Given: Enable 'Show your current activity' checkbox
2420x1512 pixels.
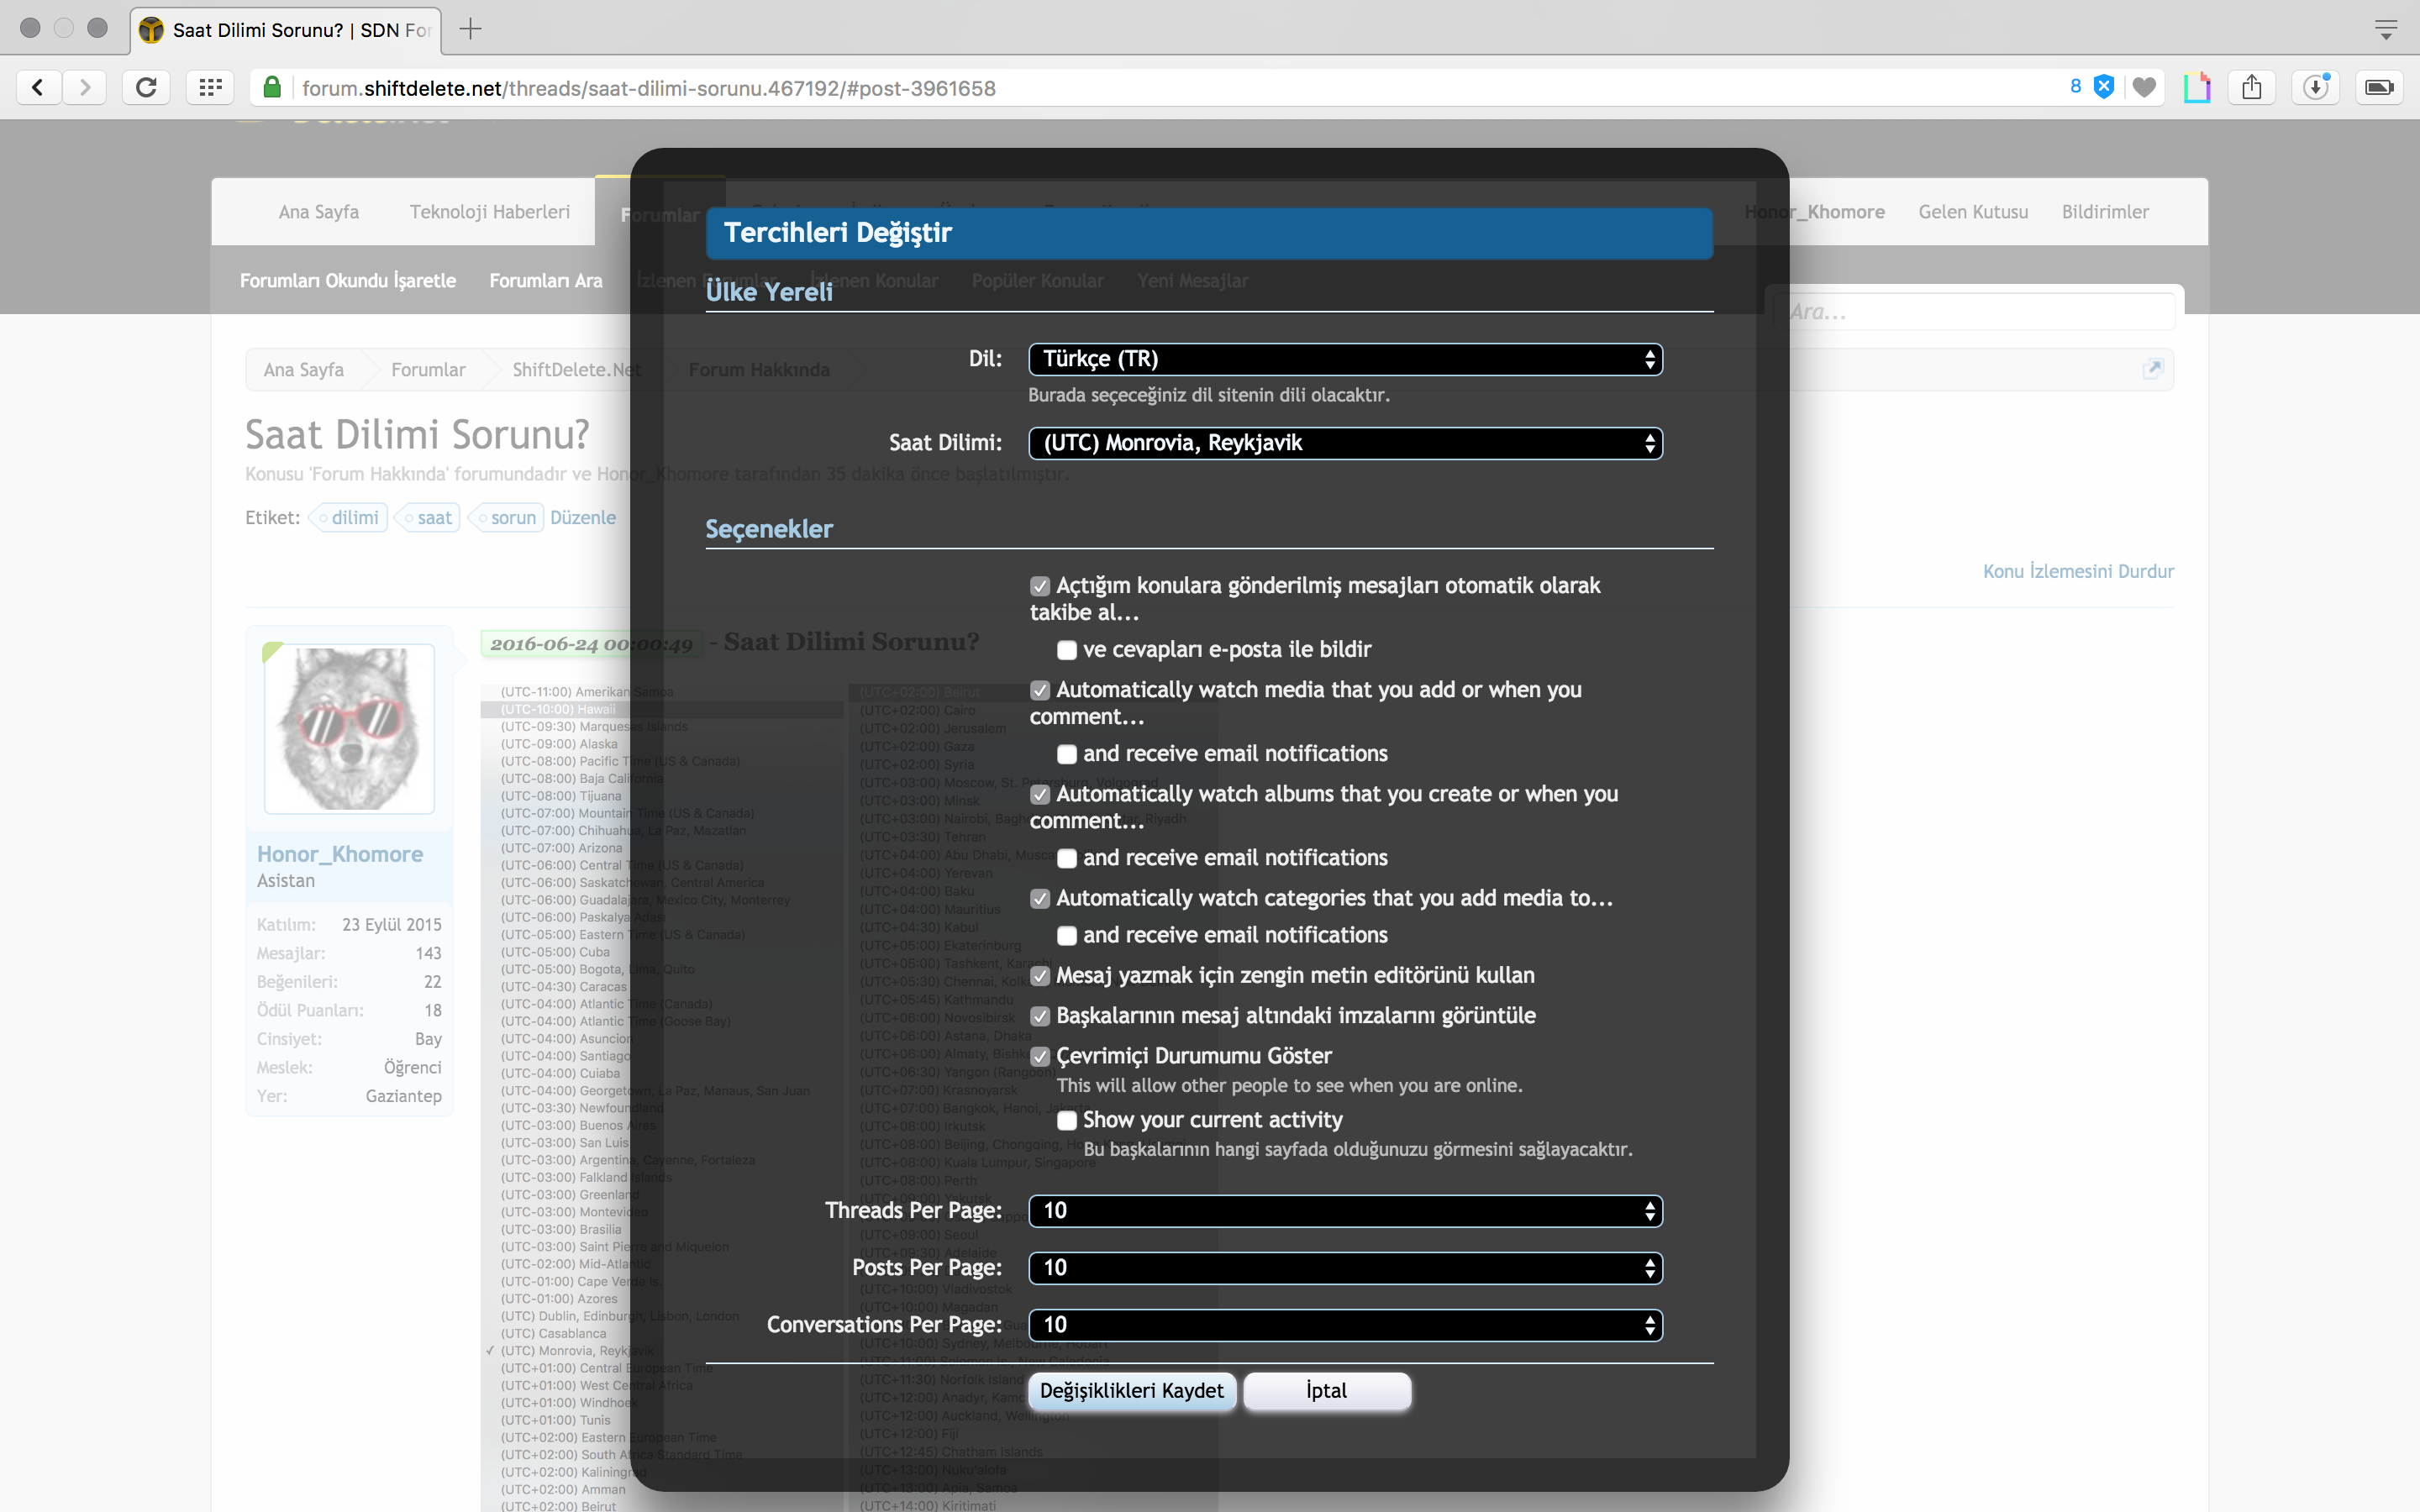Looking at the screenshot, I should 1067,1120.
